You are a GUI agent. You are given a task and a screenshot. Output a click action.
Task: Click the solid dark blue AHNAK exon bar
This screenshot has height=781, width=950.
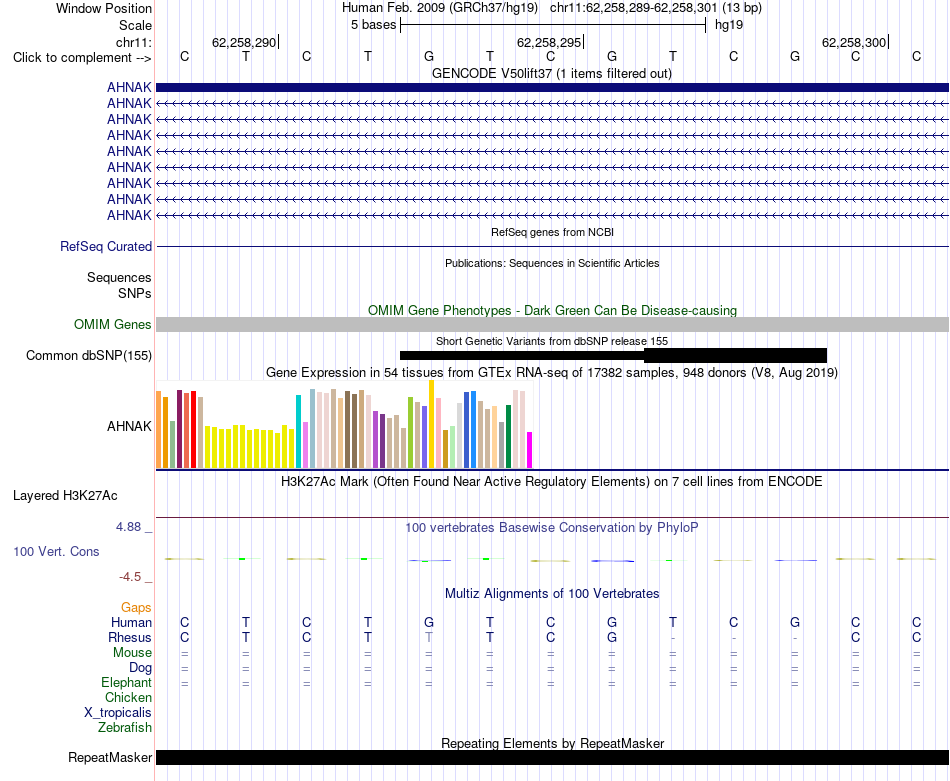click(x=552, y=87)
